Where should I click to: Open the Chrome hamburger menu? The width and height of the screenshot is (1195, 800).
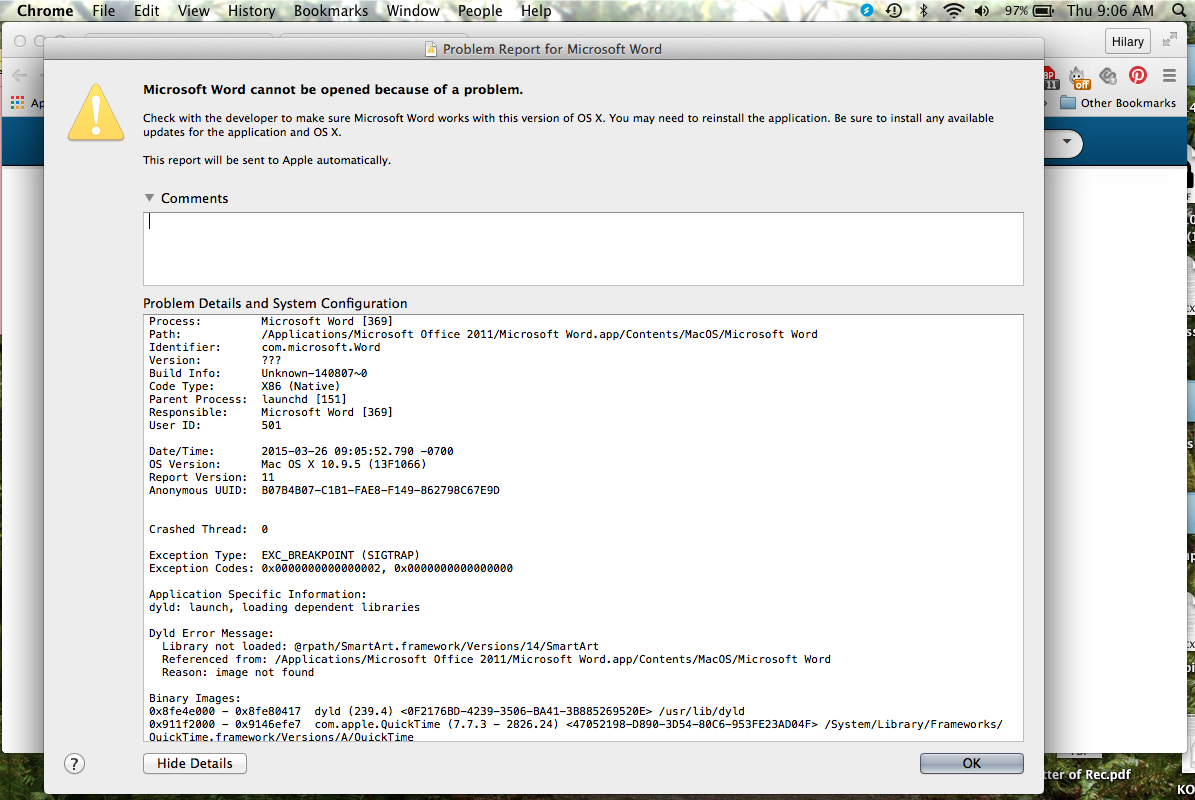point(1169,75)
